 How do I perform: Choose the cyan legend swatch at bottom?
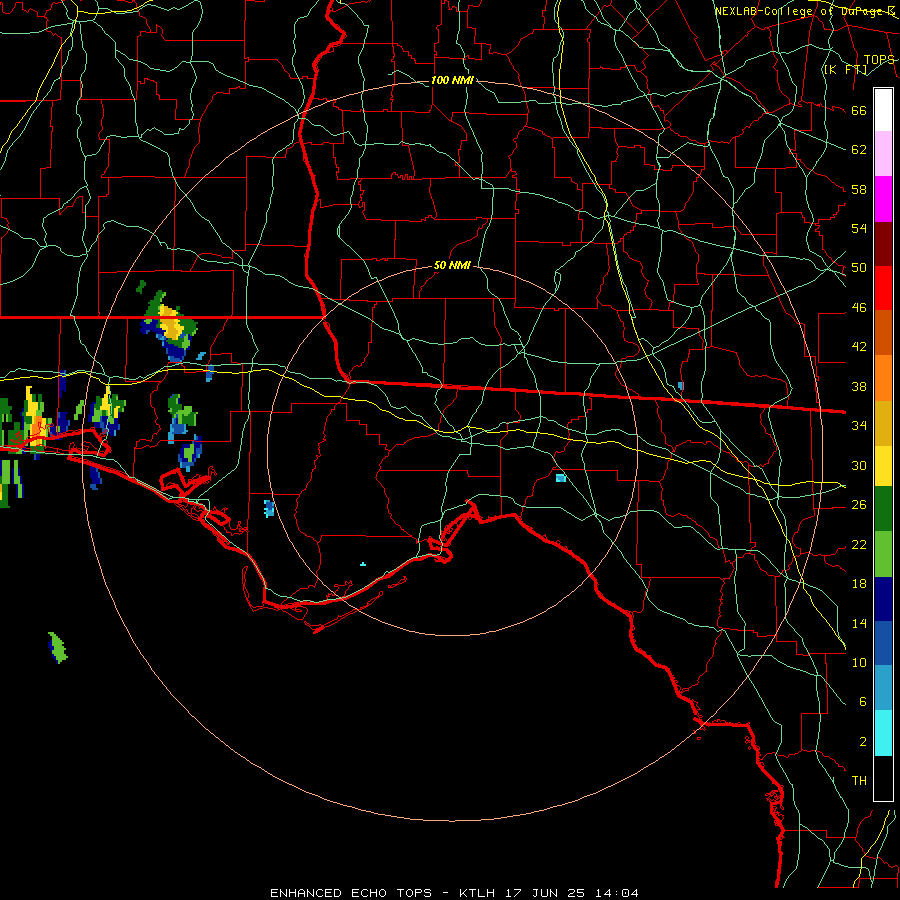[883, 733]
